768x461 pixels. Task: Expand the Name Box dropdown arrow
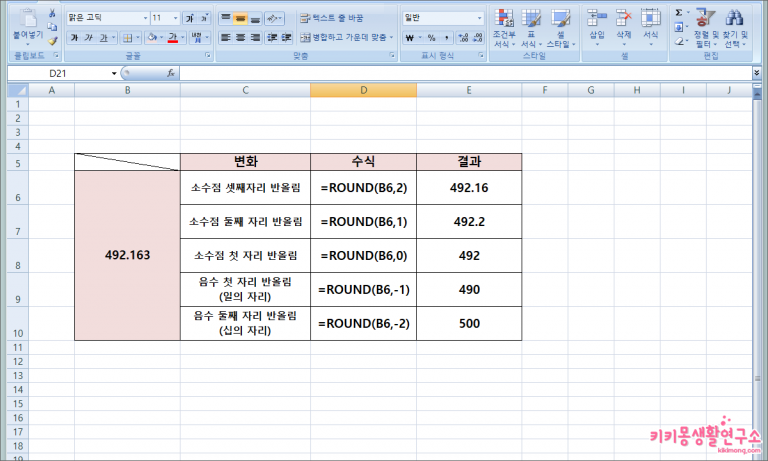(x=114, y=73)
